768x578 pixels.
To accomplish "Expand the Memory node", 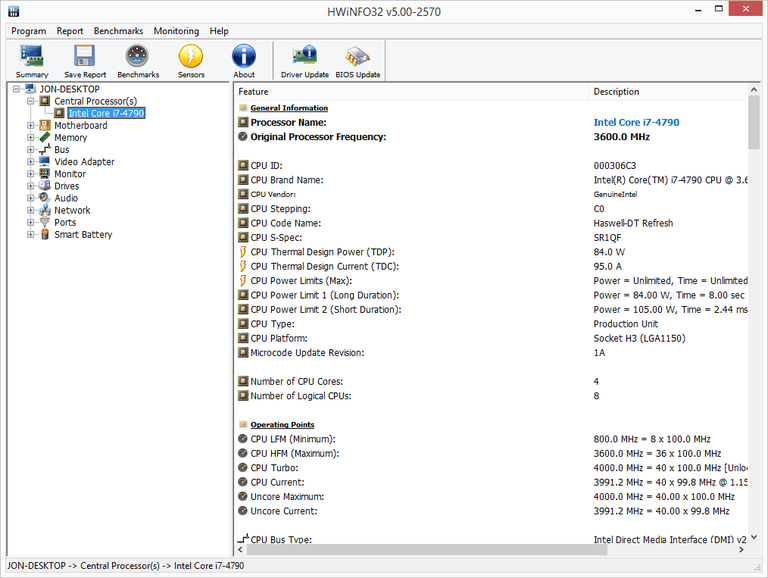I will point(30,137).
